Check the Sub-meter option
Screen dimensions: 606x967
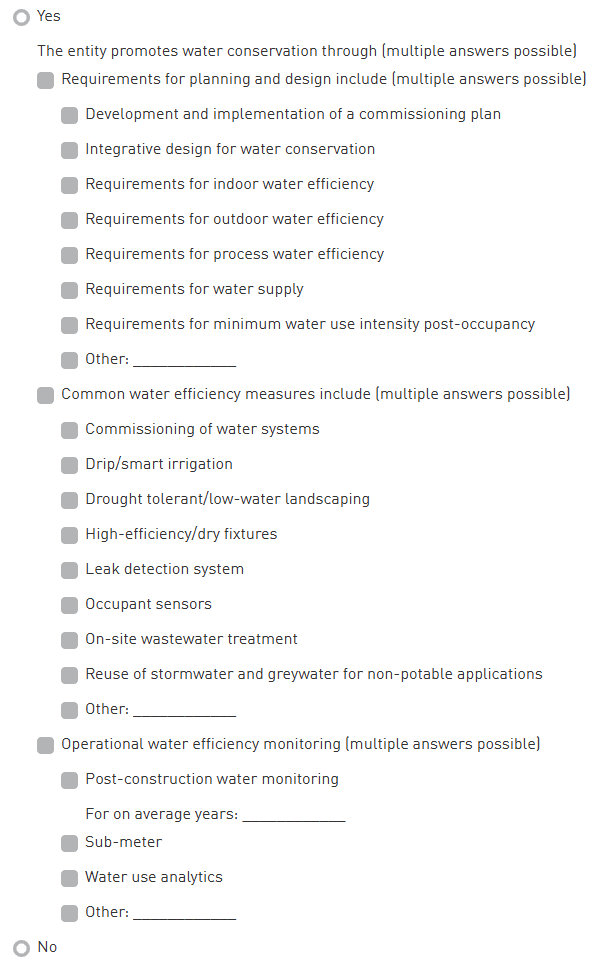point(69,843)
